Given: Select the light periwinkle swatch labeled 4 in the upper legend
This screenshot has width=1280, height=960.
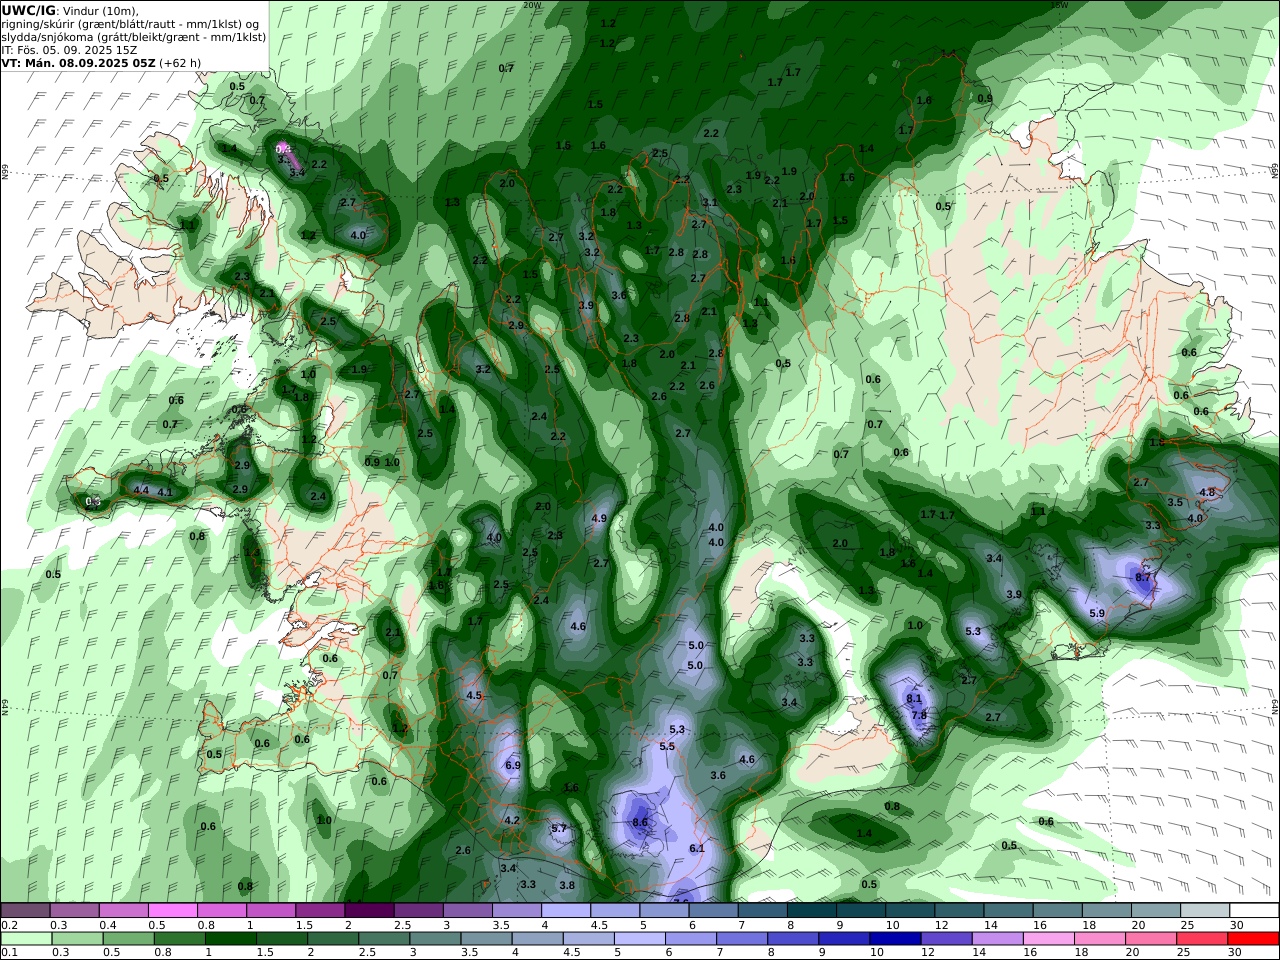Looking at the screenshot, I should [x=566, y=911].
